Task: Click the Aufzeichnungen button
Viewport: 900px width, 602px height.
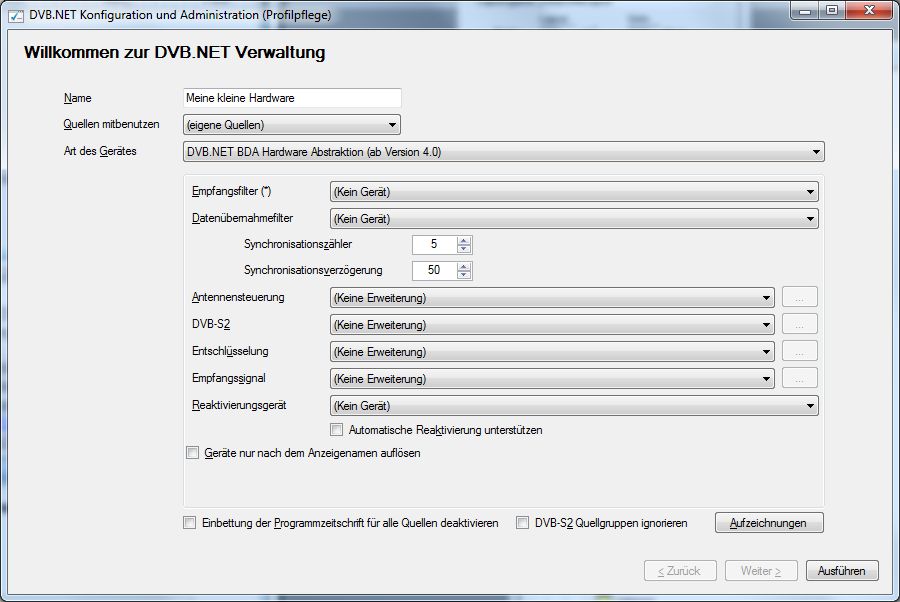Action: (x=768, y=523)
